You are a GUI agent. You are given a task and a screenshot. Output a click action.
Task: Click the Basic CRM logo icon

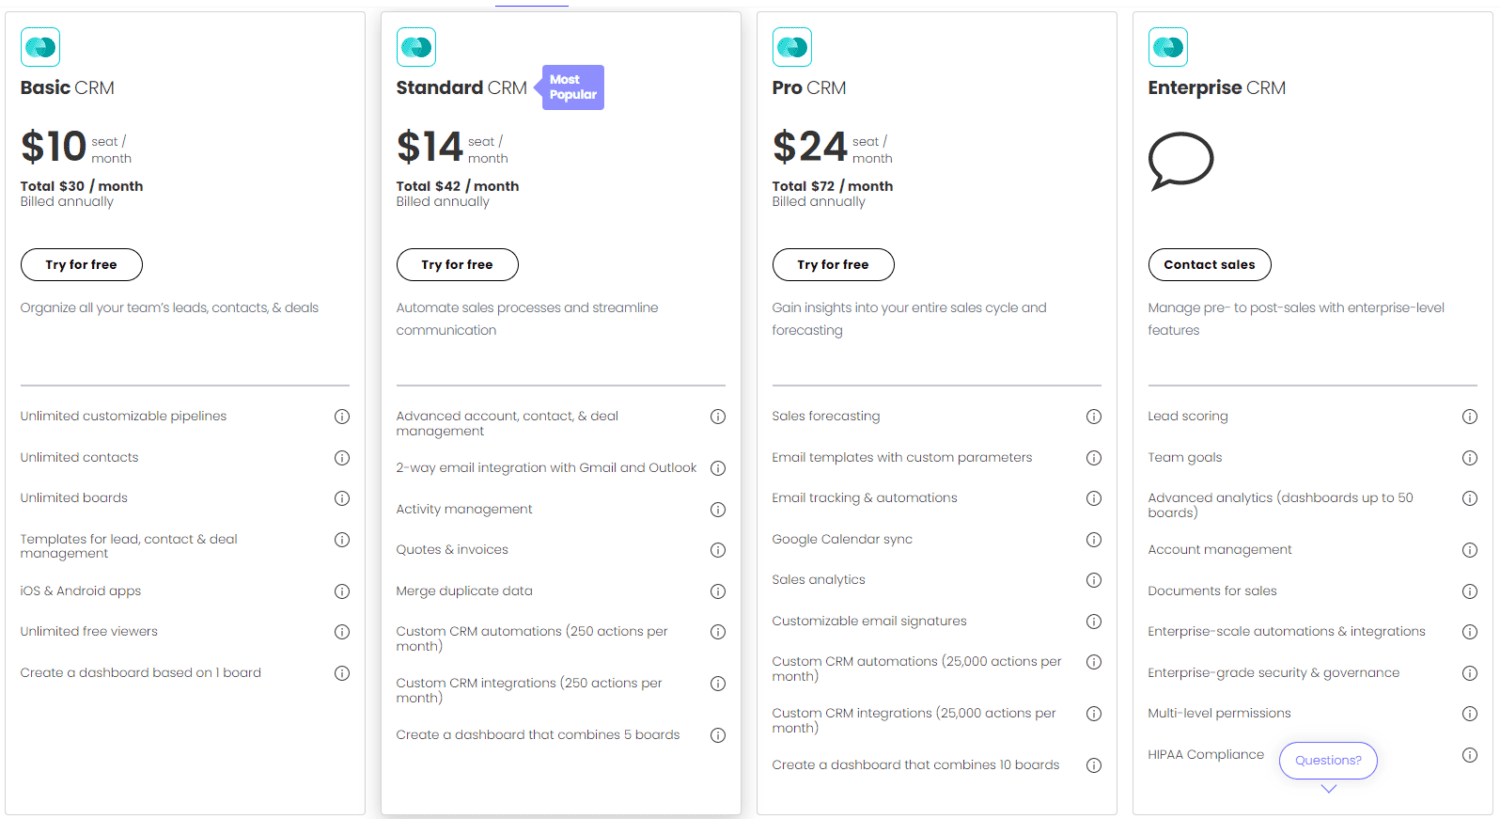[x=40, y=47]
